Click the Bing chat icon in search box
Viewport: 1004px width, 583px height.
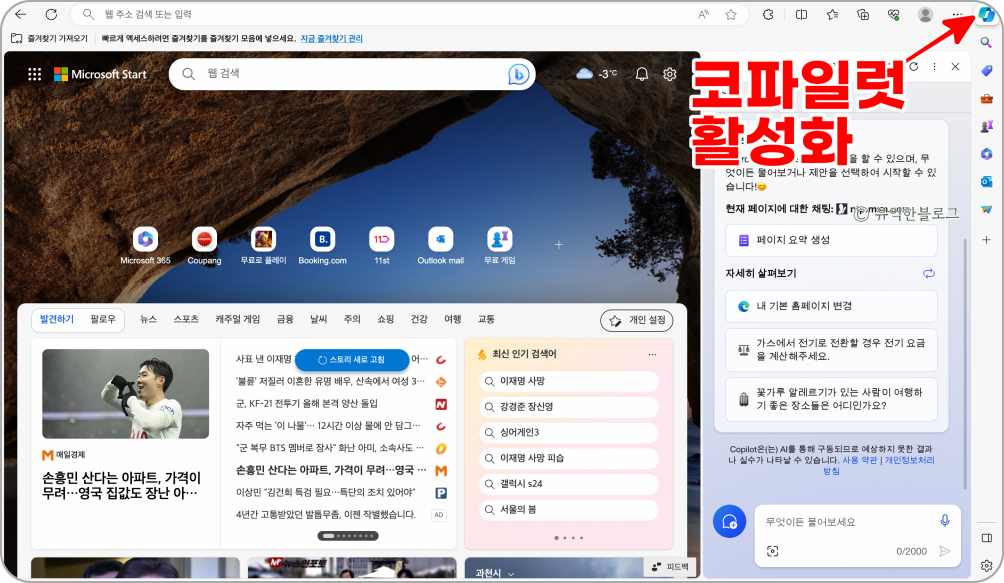519,74
